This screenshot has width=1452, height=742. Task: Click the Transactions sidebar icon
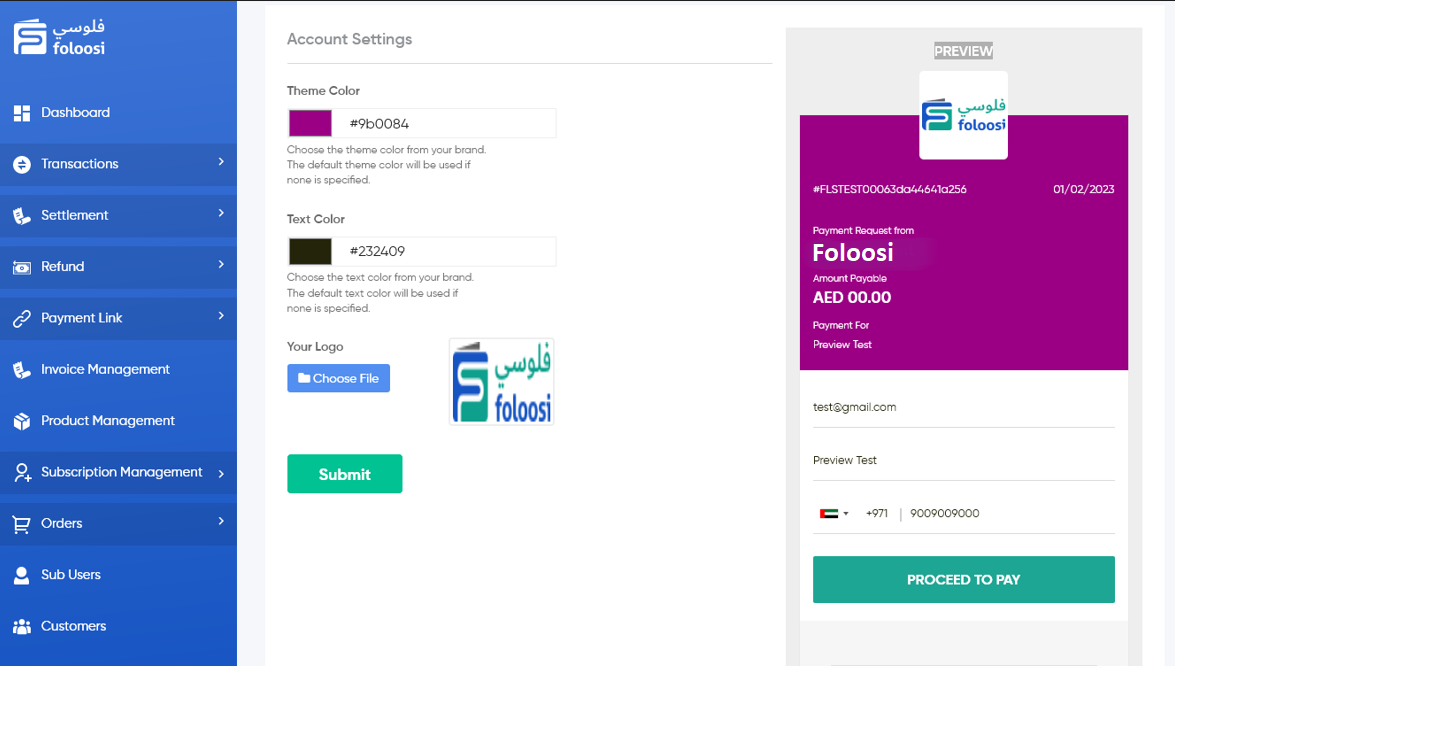click(21, 164)
